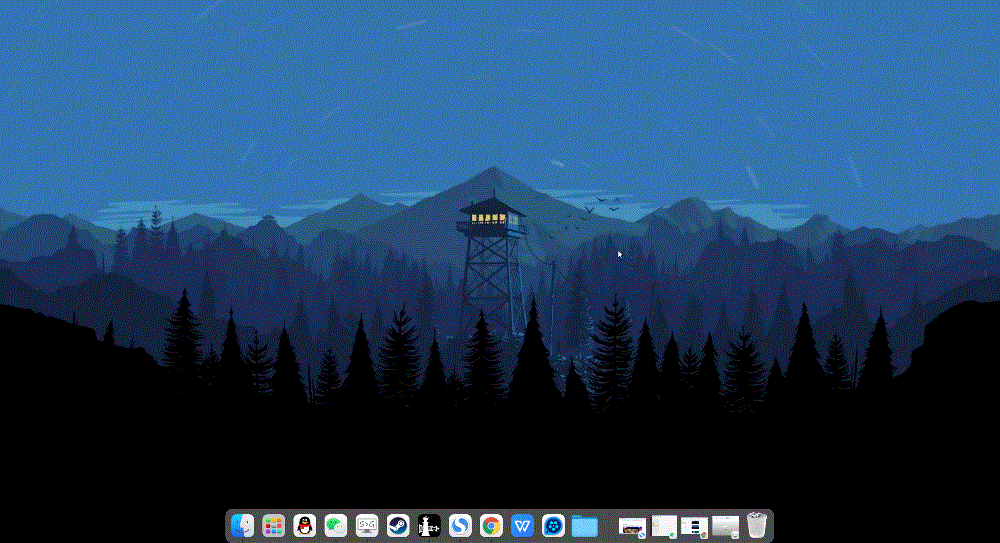Viewport: 1000px width, 543px height.
Task: Restore minimized window with gray badge
Action: point(725,527)
